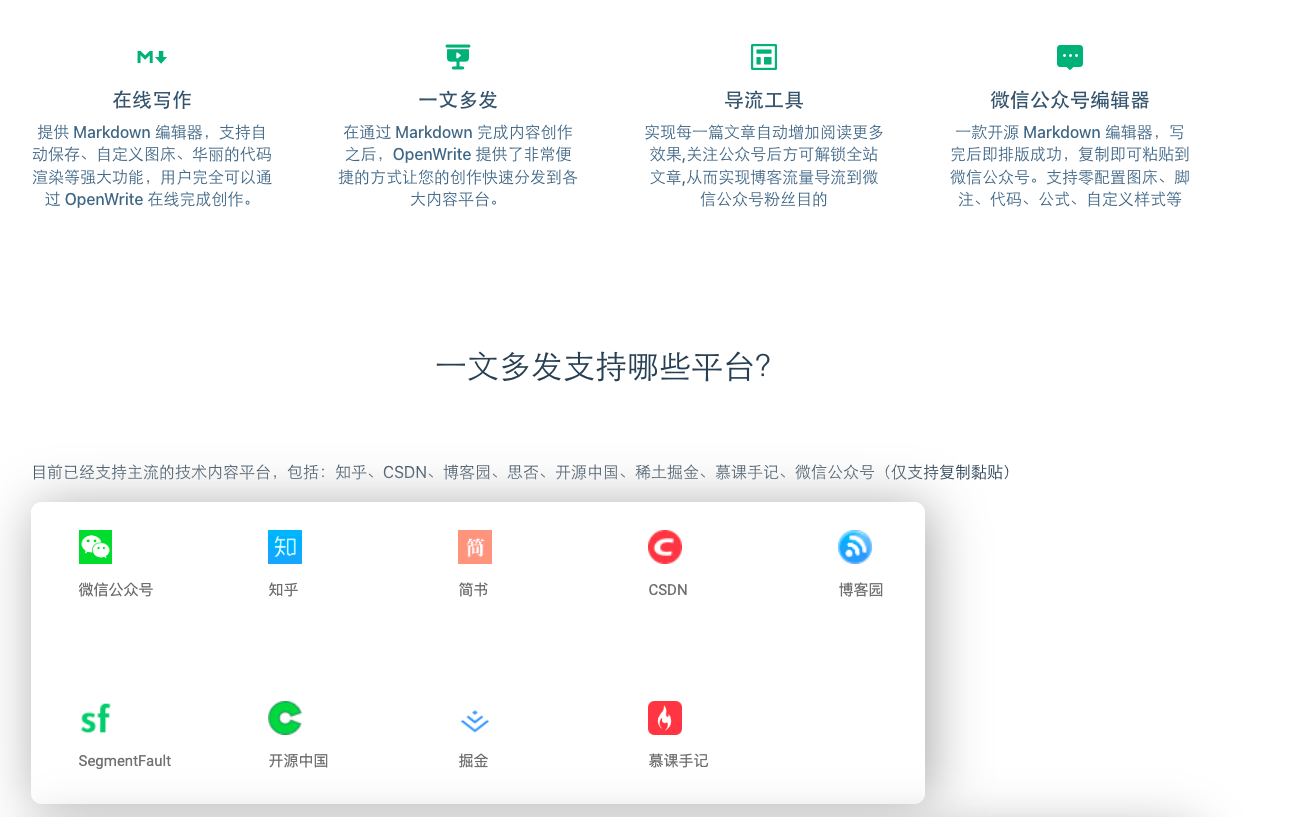The width and height of the screenshot is (1290, 817).
Task: Select the 知乎 platform label
Action: click(x=283, y=590)
